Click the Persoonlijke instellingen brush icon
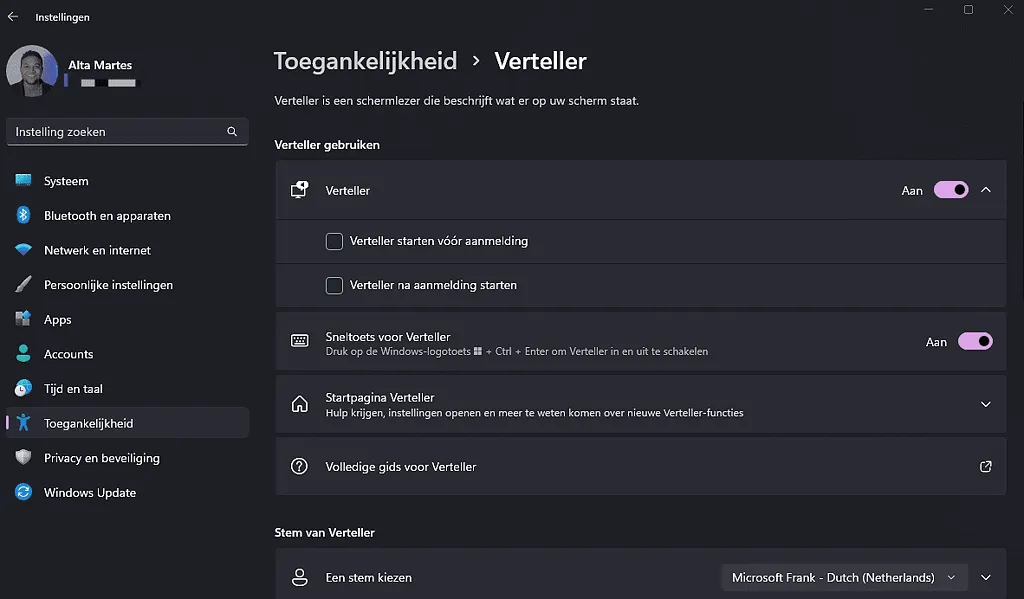The image size is (1024, 599). pos(23,285)
